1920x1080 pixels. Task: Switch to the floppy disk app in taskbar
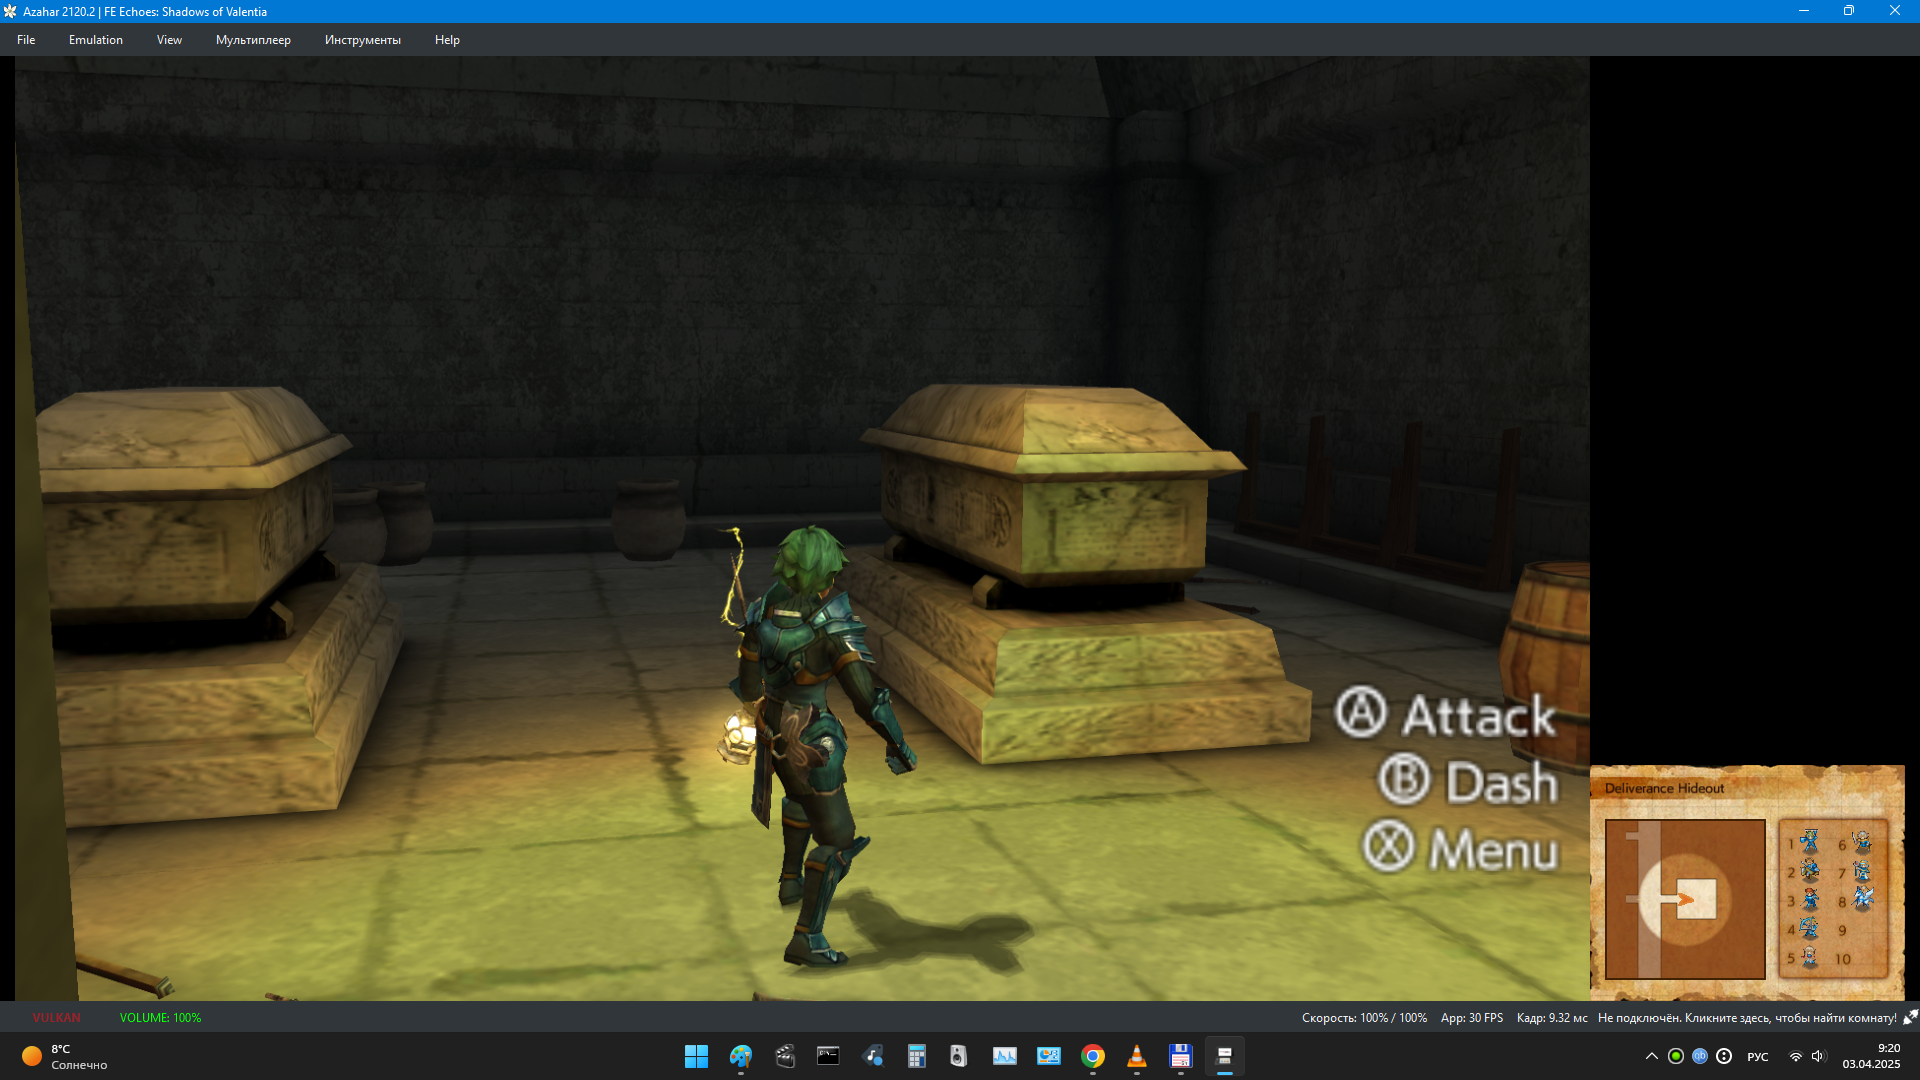click(x=1180, y=1056)
